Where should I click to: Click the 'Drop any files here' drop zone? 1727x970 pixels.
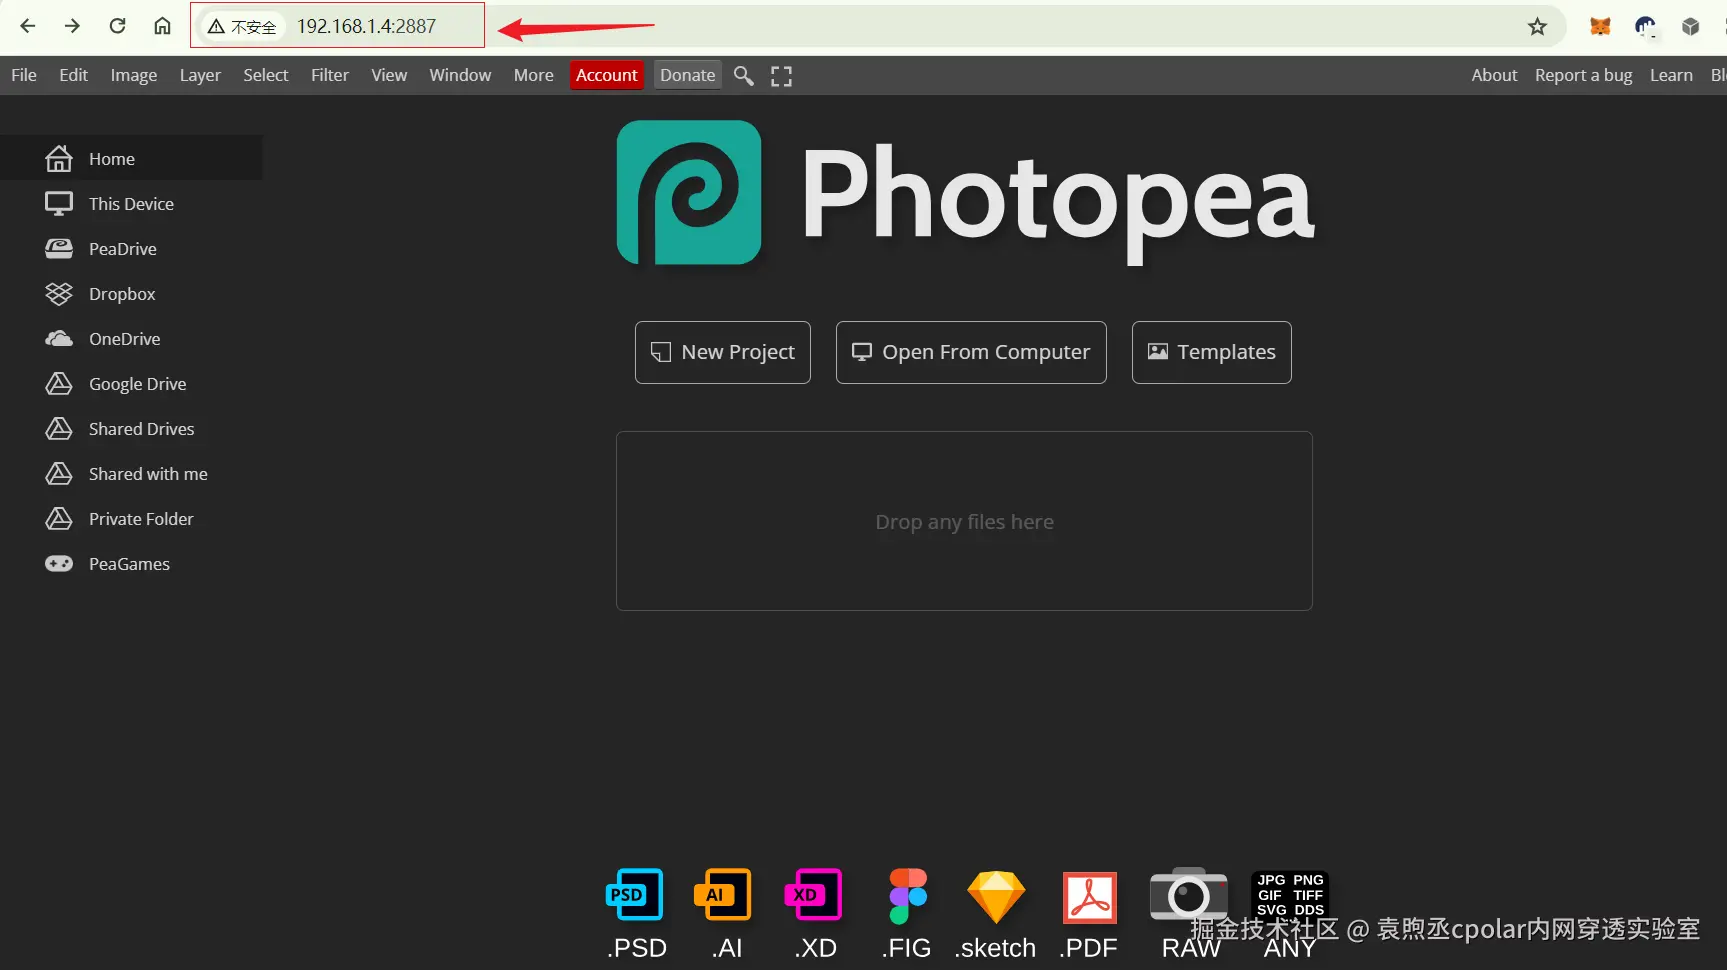(964, 521)
